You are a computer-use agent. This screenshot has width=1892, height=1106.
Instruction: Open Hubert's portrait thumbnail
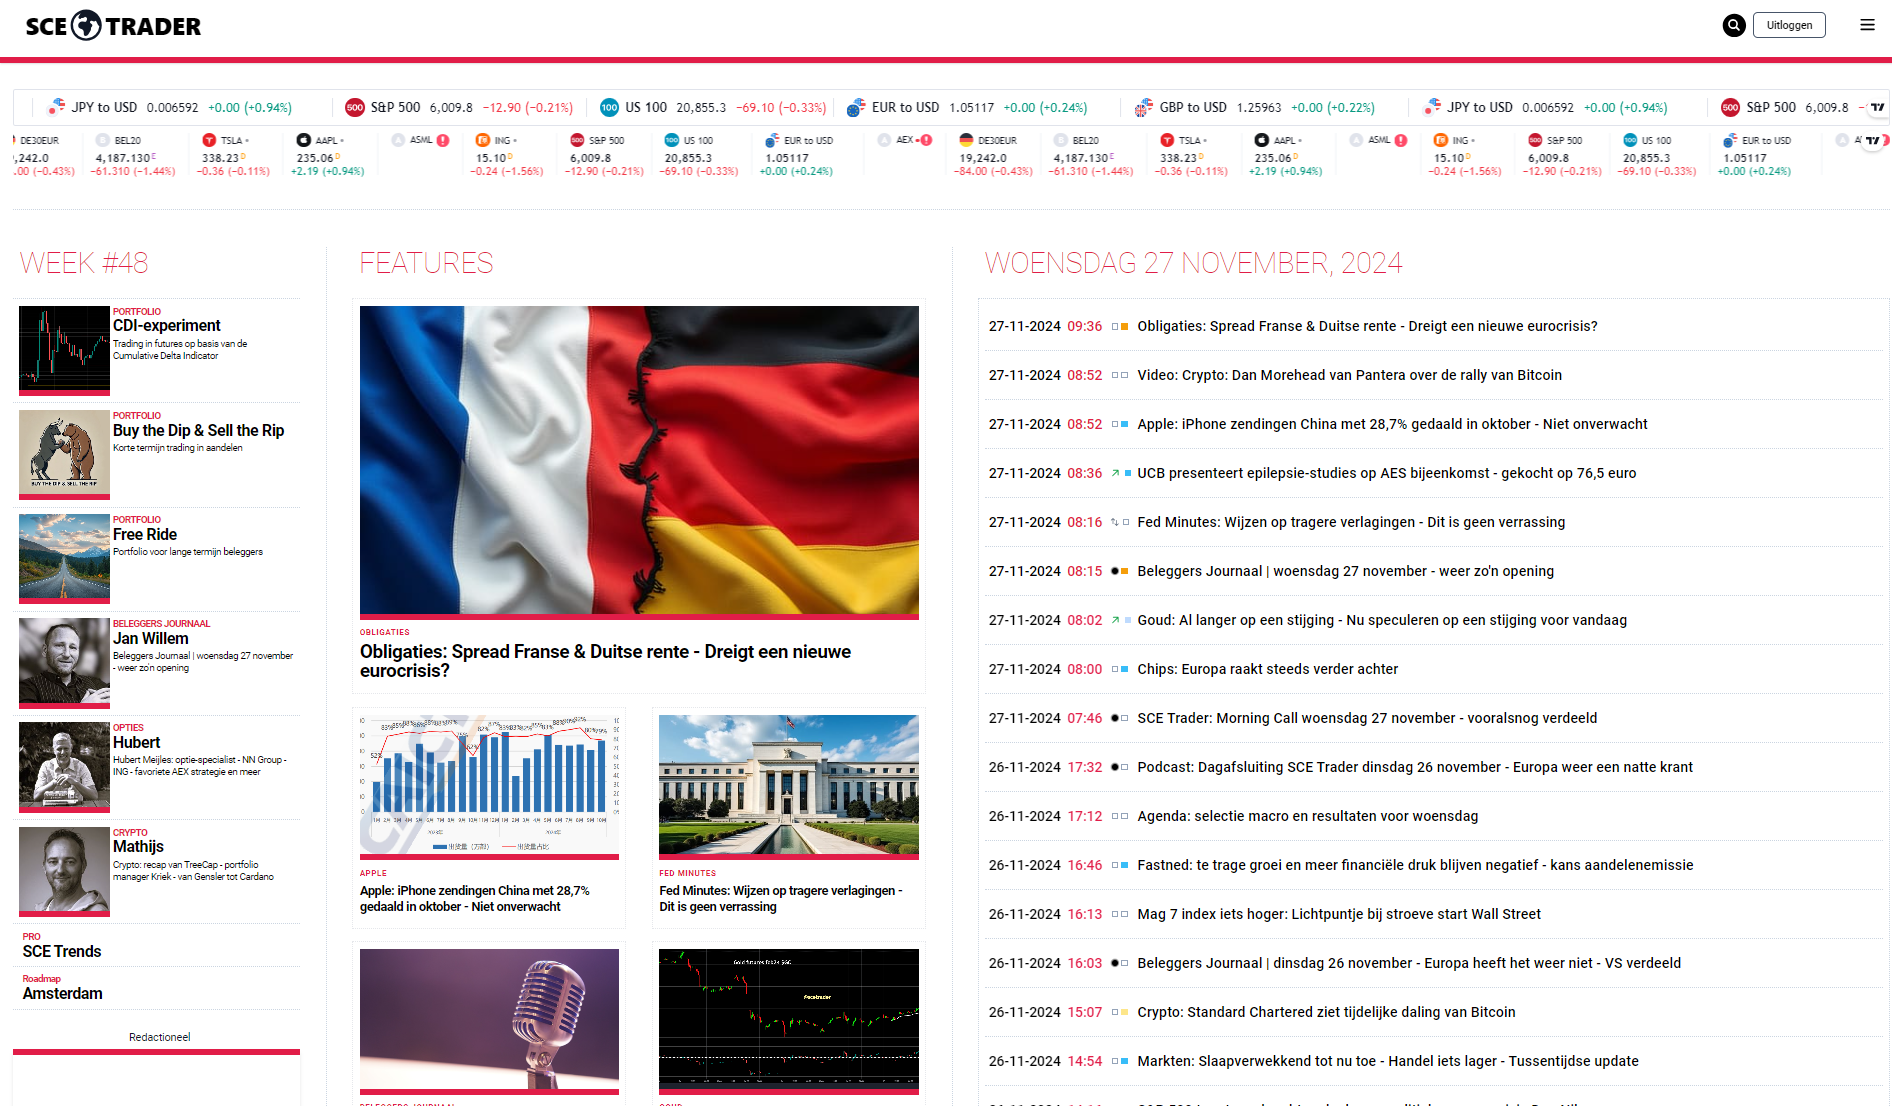tap(64, 766)
